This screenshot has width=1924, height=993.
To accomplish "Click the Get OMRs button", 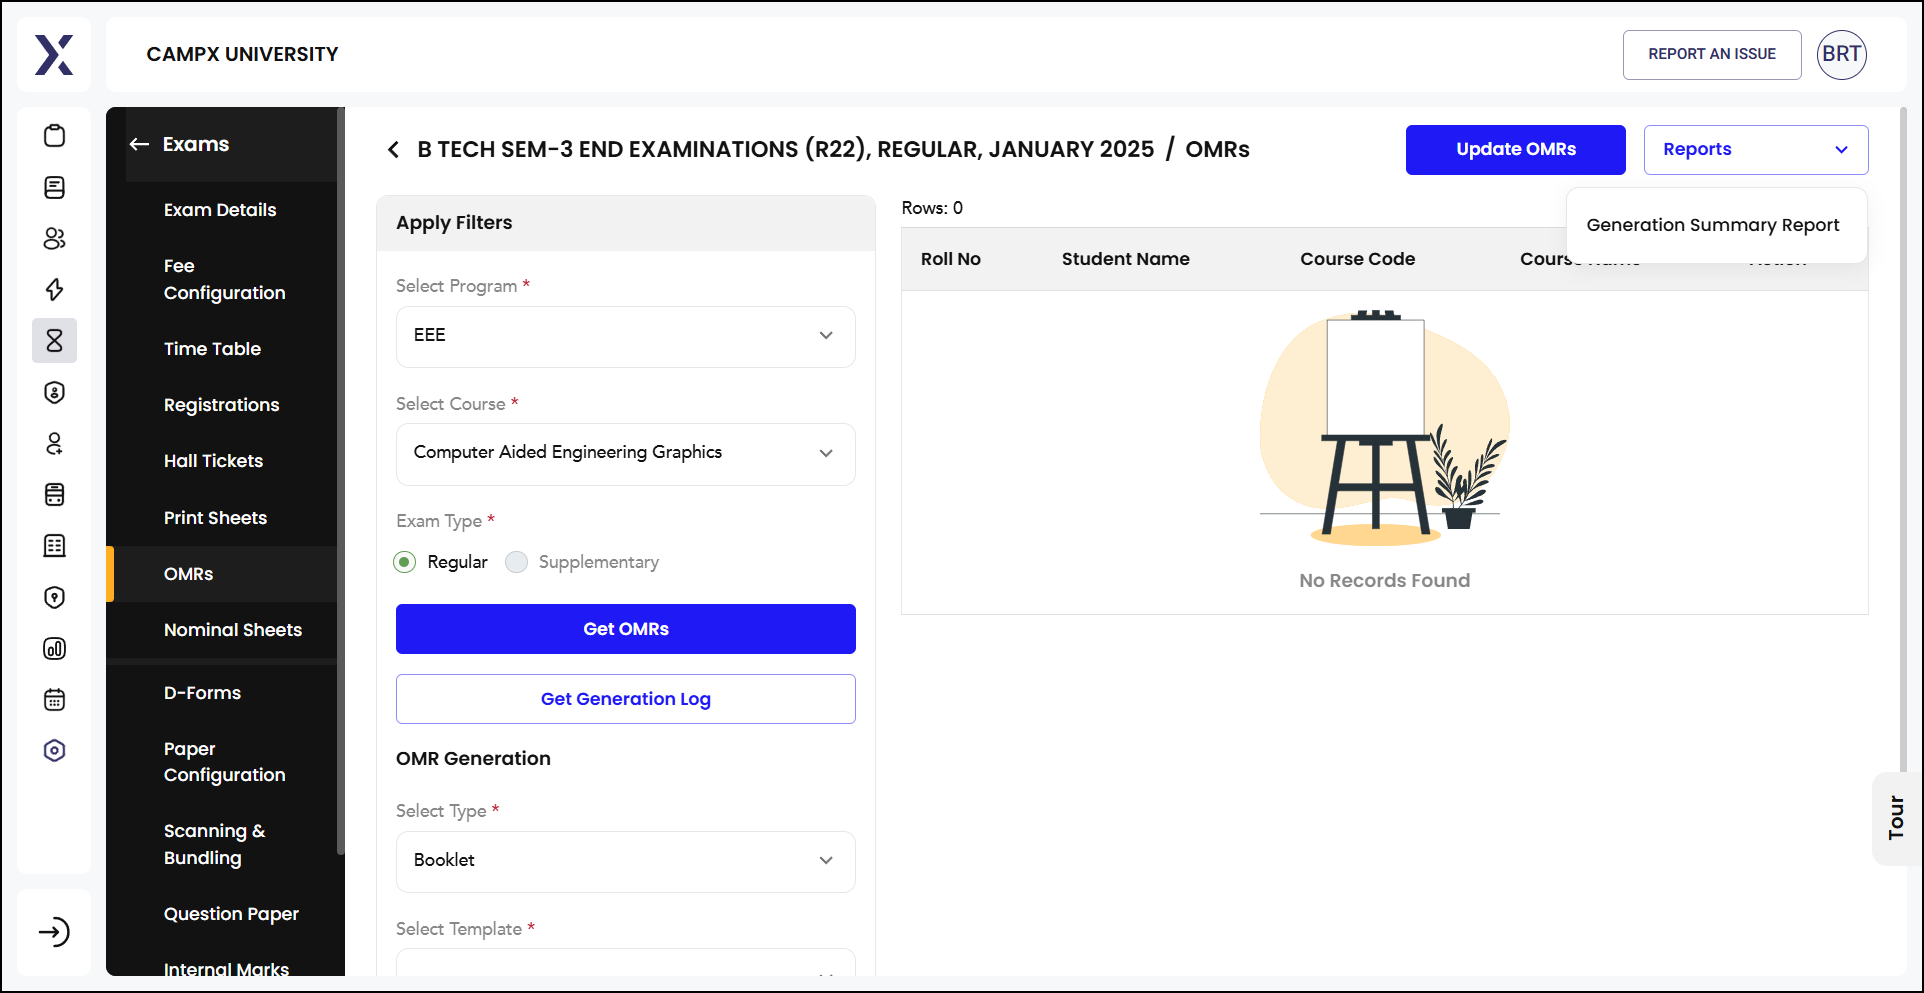I will pos(626,629).
